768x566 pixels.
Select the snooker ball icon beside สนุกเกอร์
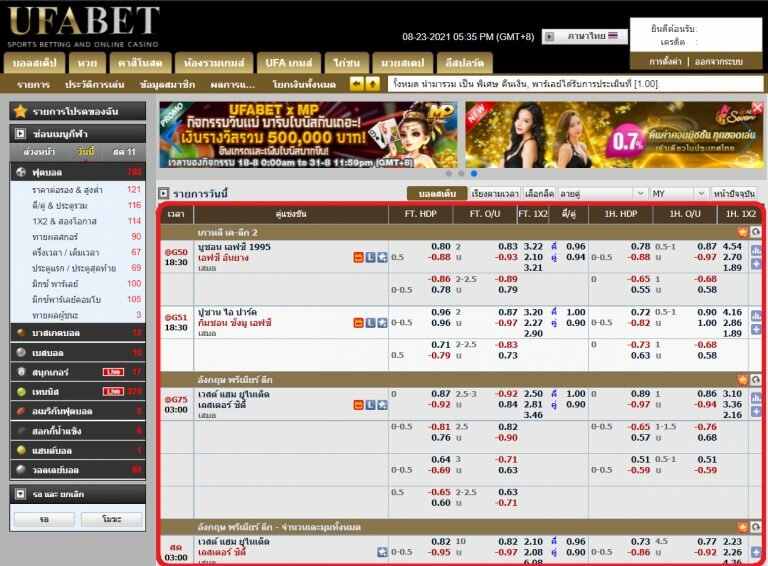[x=21, y=372]
